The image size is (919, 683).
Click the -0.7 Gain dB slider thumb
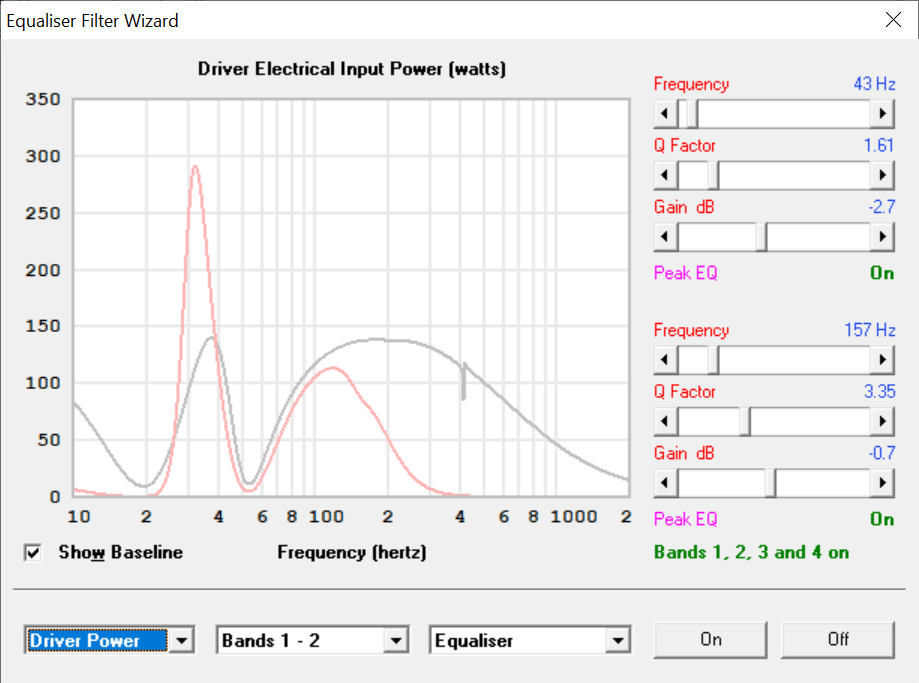click(771, 482)
